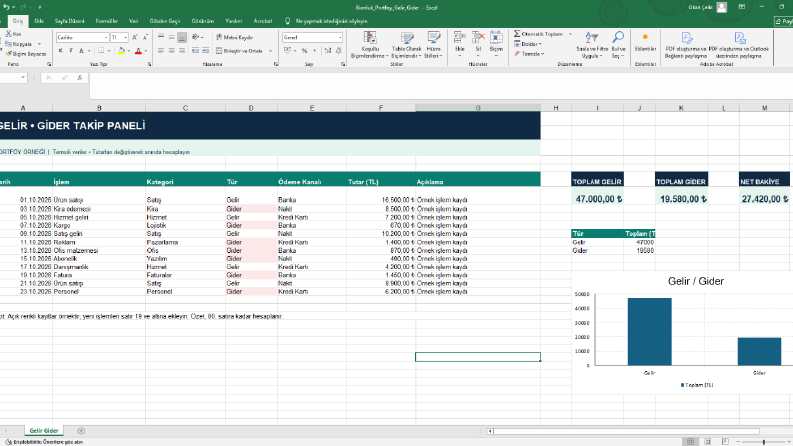Click into the formula bar

[440, 85]
